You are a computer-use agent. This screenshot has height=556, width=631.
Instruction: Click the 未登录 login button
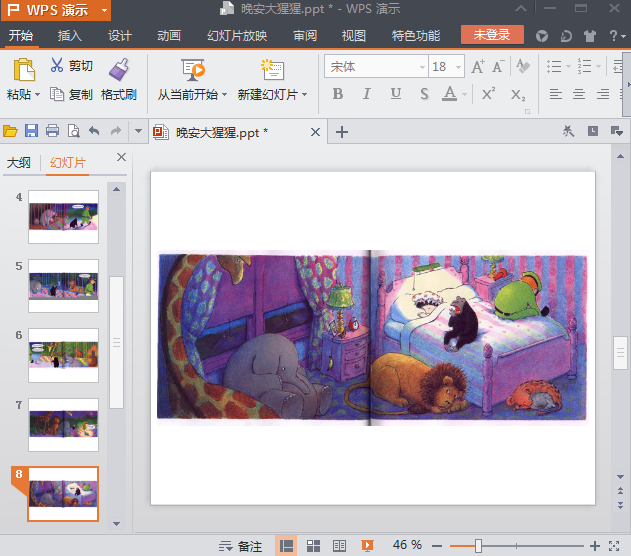click(492, 35)
